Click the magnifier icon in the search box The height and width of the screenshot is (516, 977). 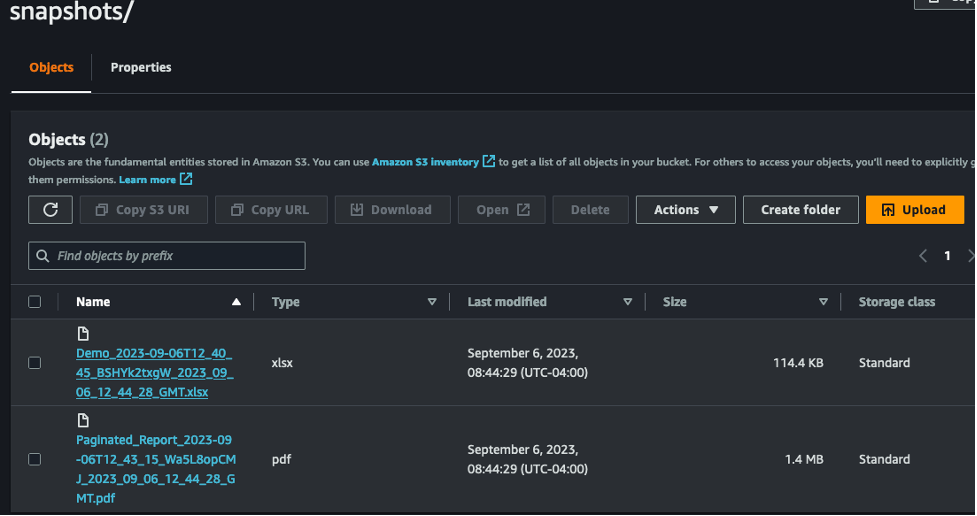[x=42, y=256]
